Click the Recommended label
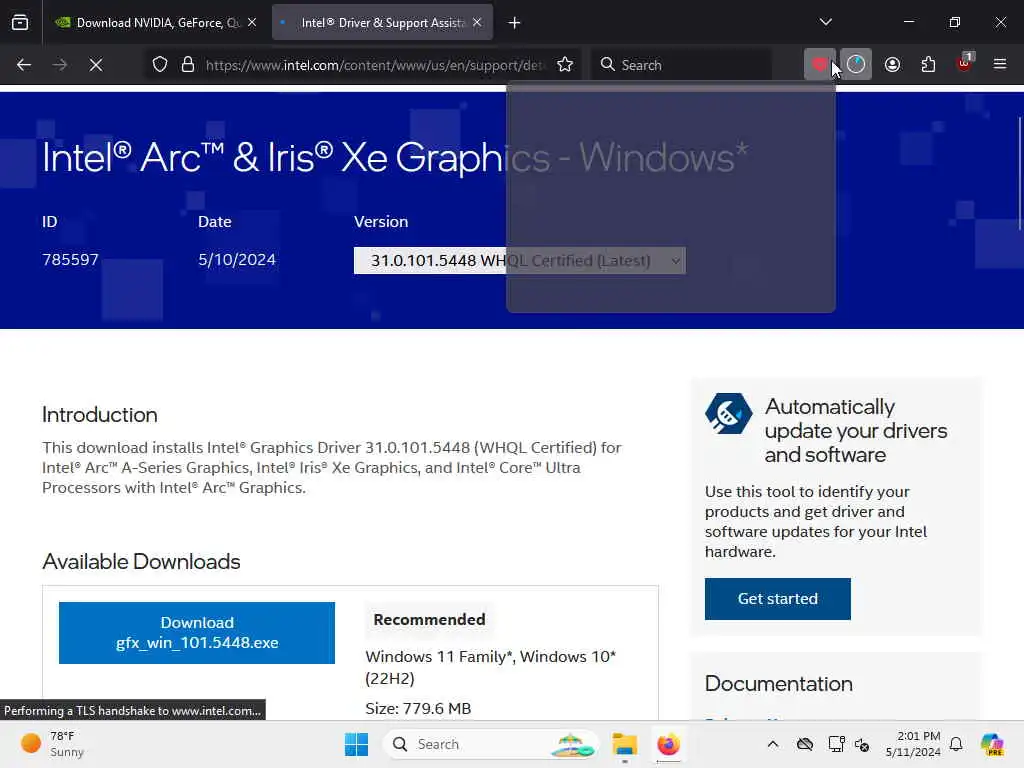The width and height of the screenshot is (1024, 768). (429, 620)
